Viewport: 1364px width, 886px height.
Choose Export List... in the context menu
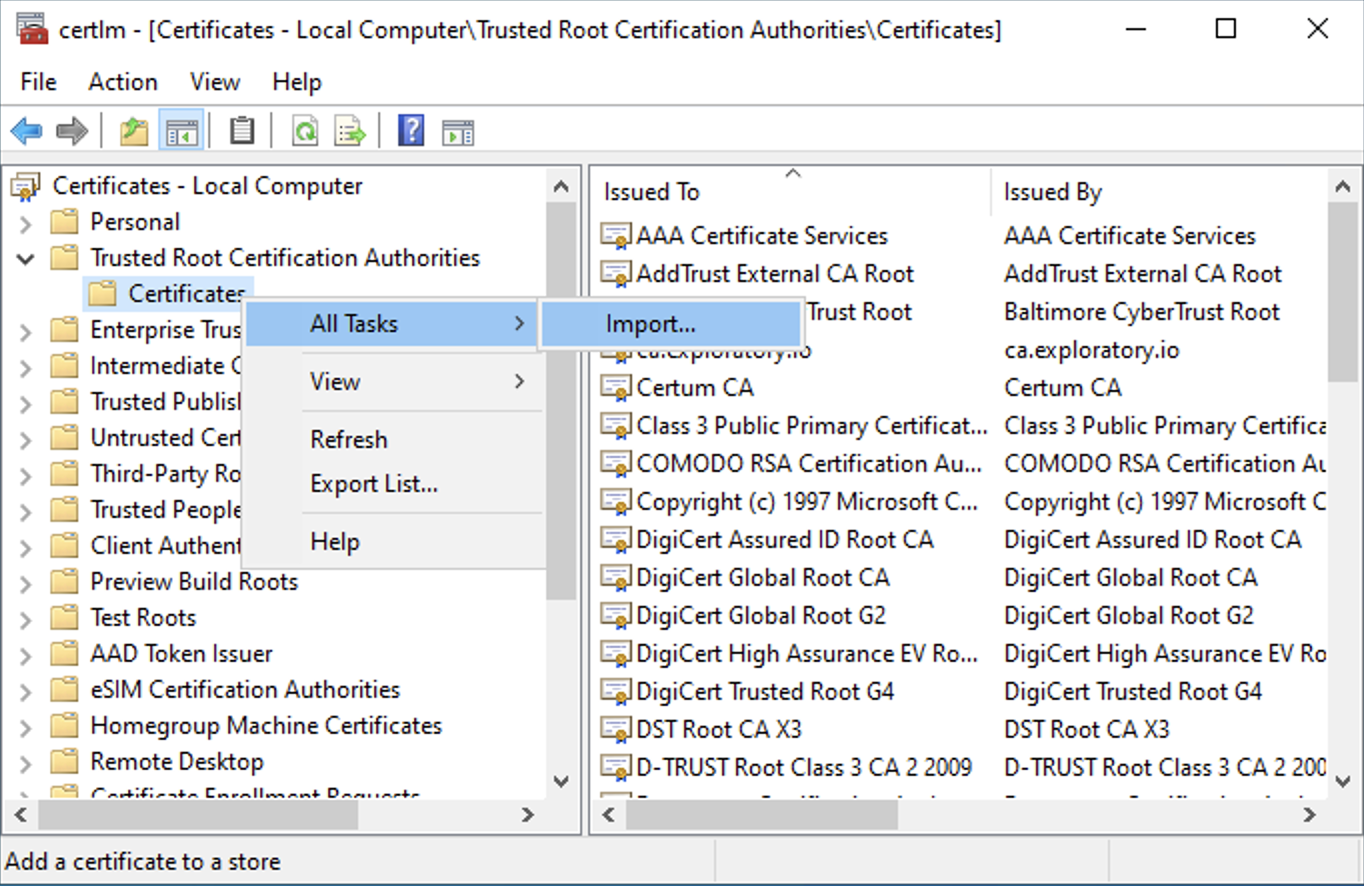[x=392, y=484]
